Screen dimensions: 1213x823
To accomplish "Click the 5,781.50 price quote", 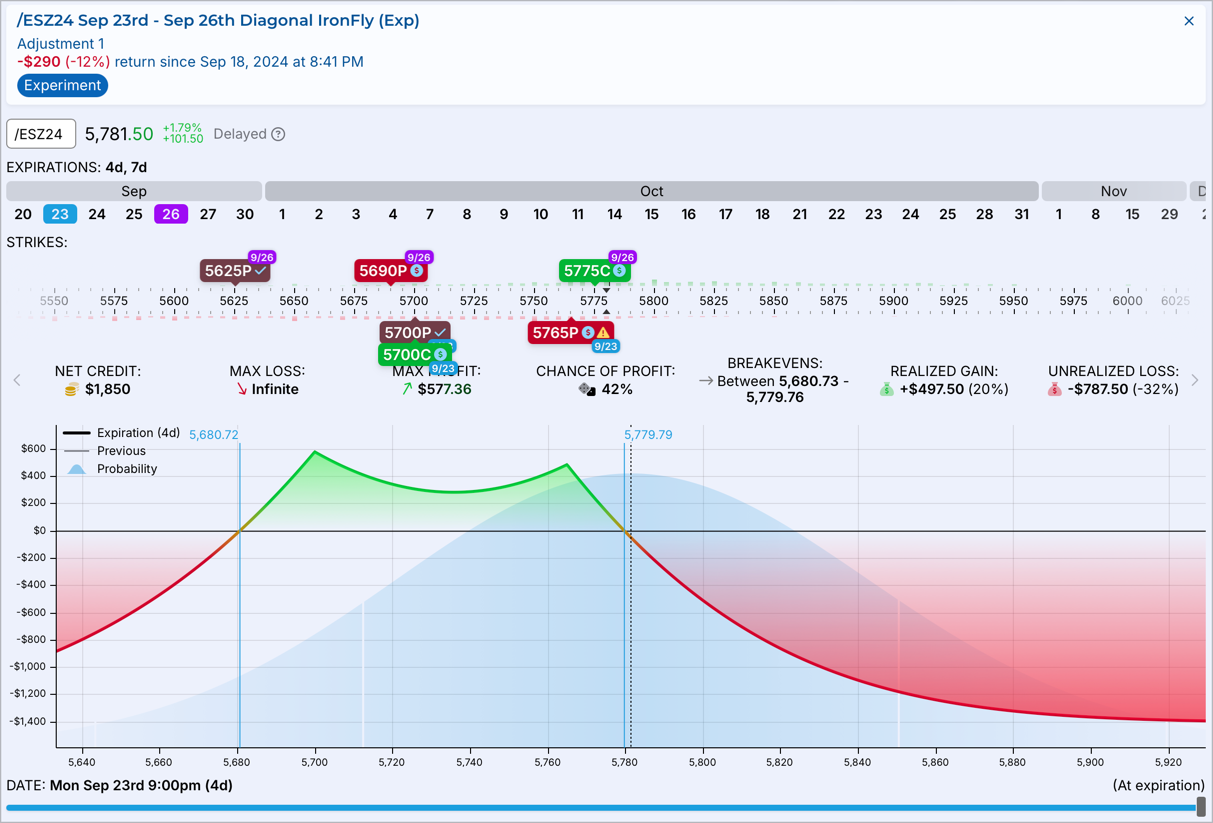I will pyautogui.click(x=119, y=134).
